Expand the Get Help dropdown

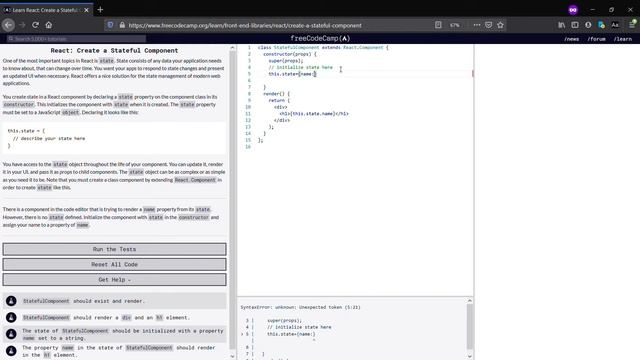tap(114, 280)
